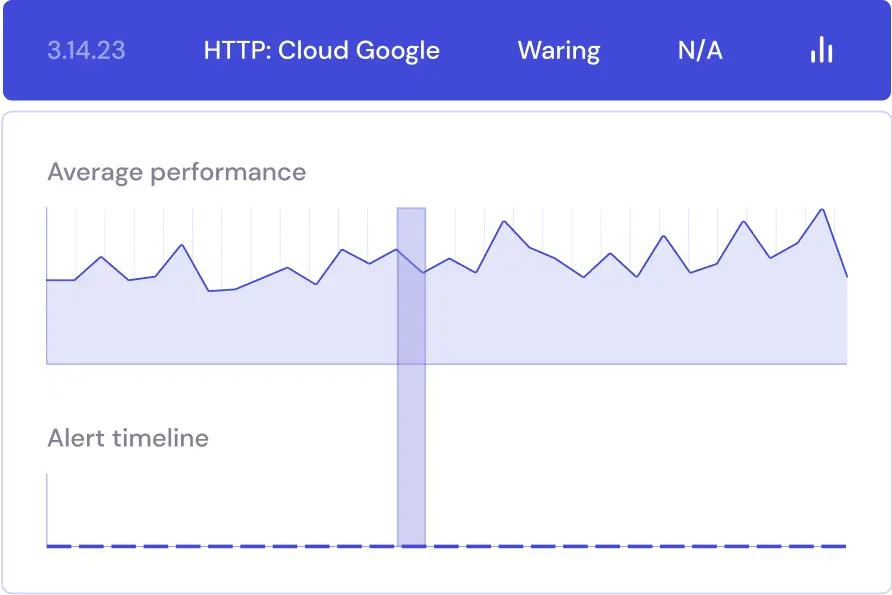Click the Alert timeline heading

click(128, 438)
